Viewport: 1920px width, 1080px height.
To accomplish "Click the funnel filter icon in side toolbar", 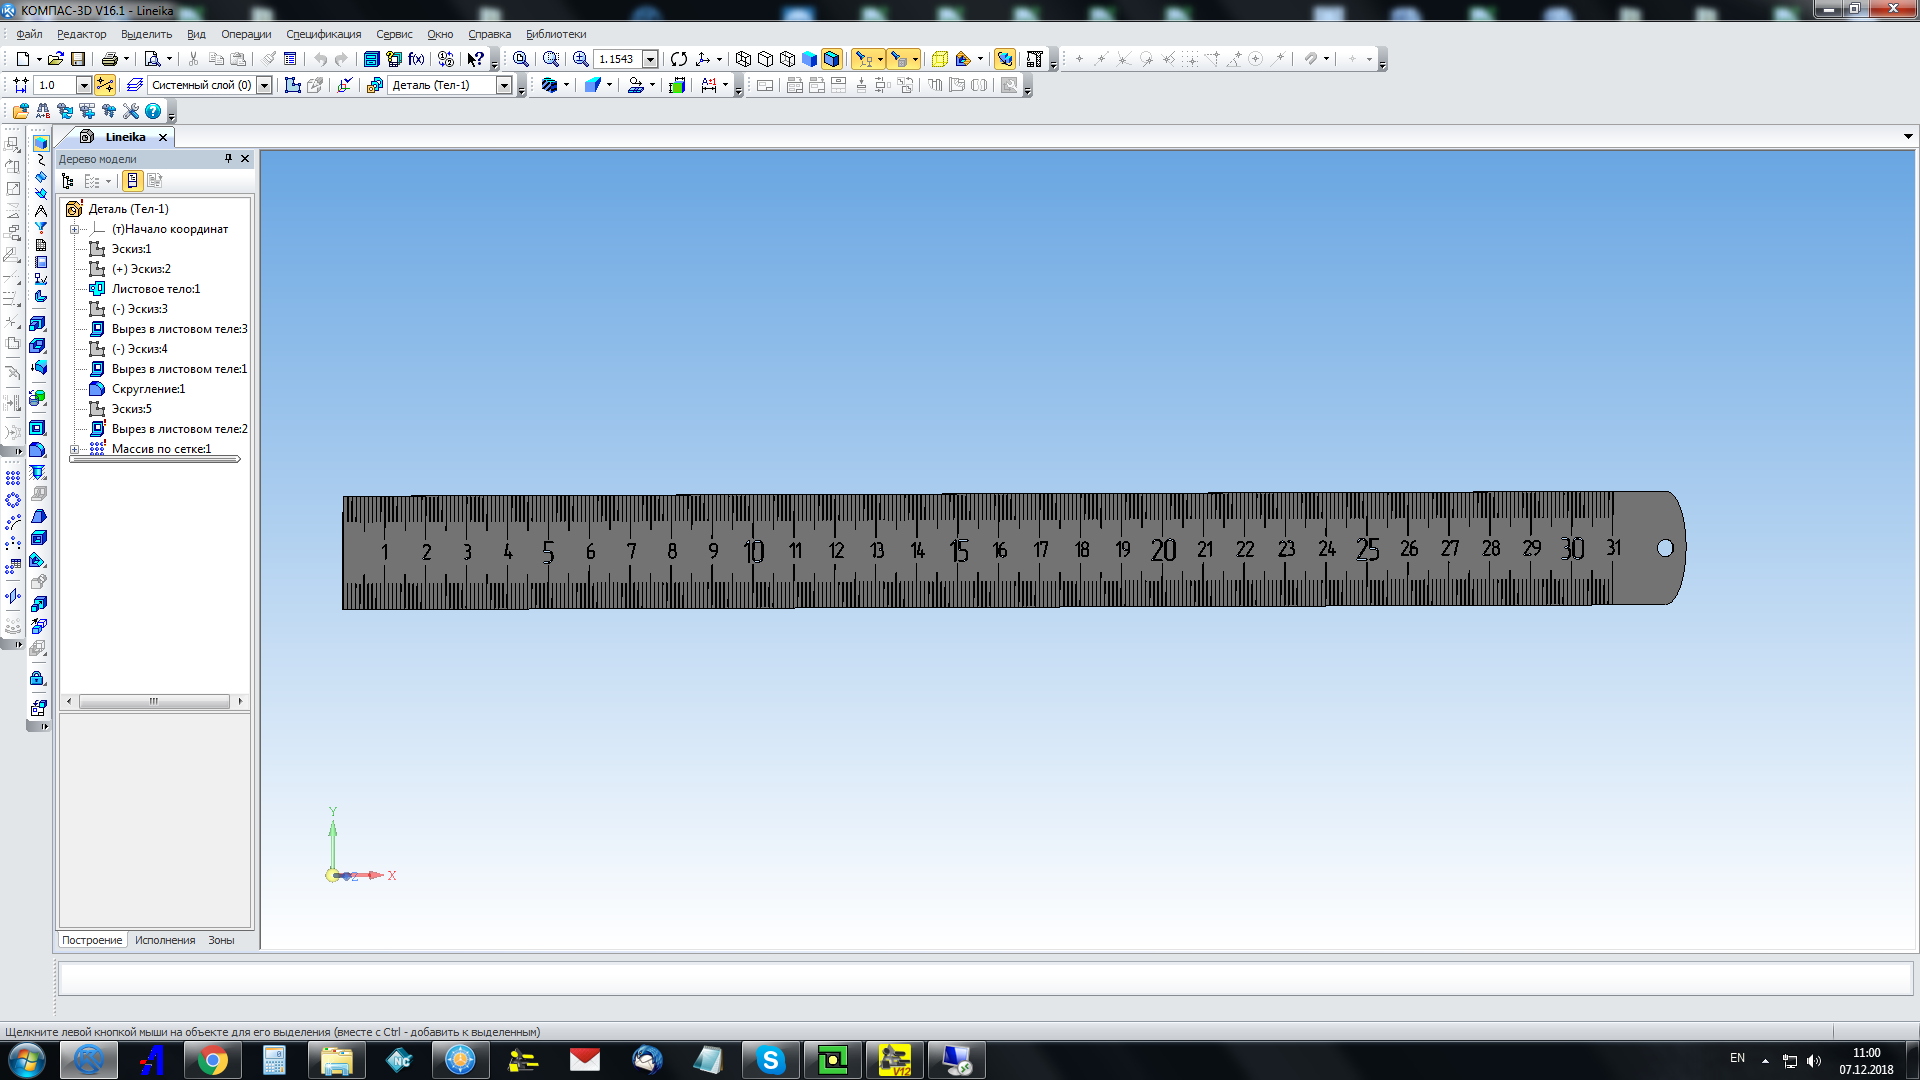I will pyautogui.click(x=40, y=228).
